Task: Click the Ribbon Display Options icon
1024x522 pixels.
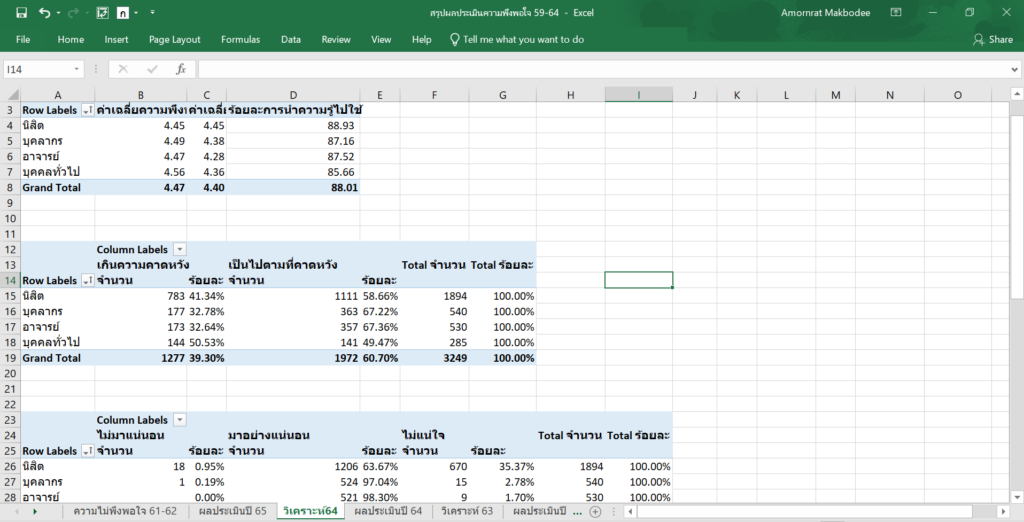Action: (897, 13)
